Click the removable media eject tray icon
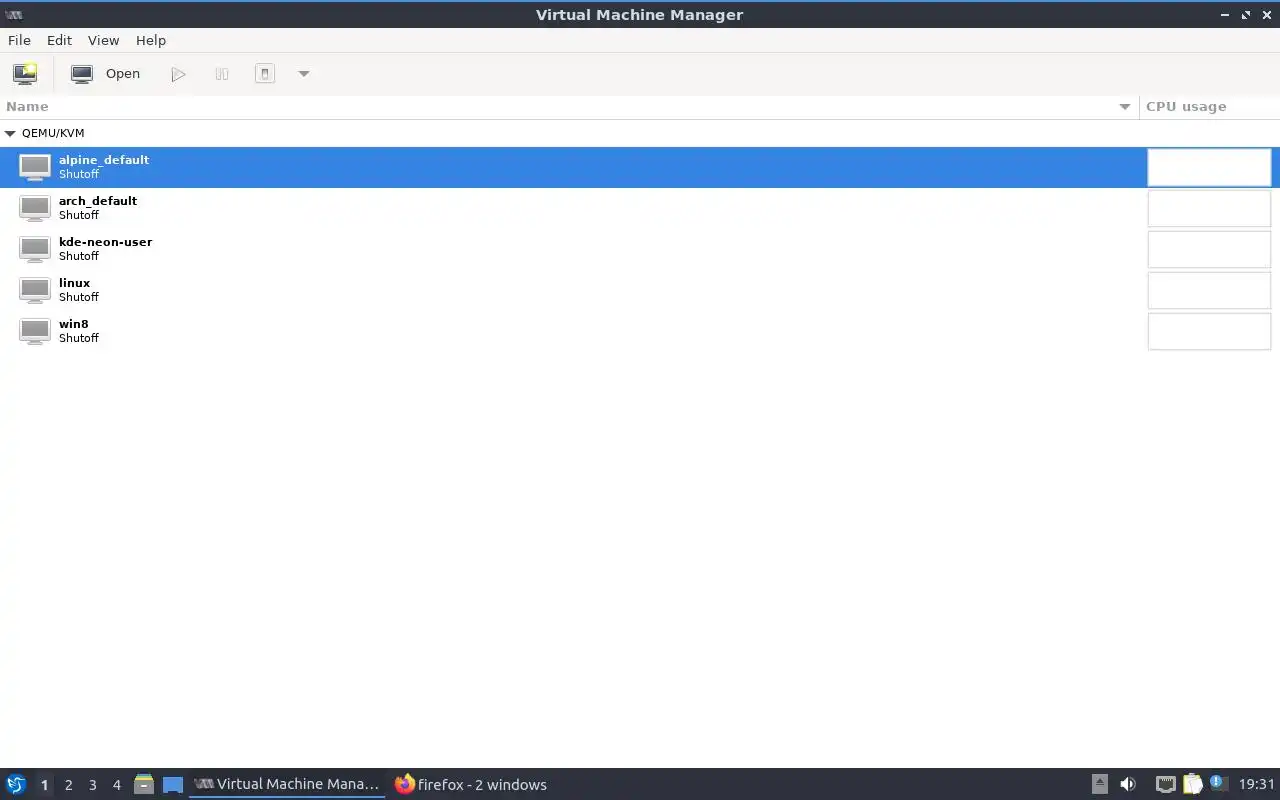 (1100, 784)
